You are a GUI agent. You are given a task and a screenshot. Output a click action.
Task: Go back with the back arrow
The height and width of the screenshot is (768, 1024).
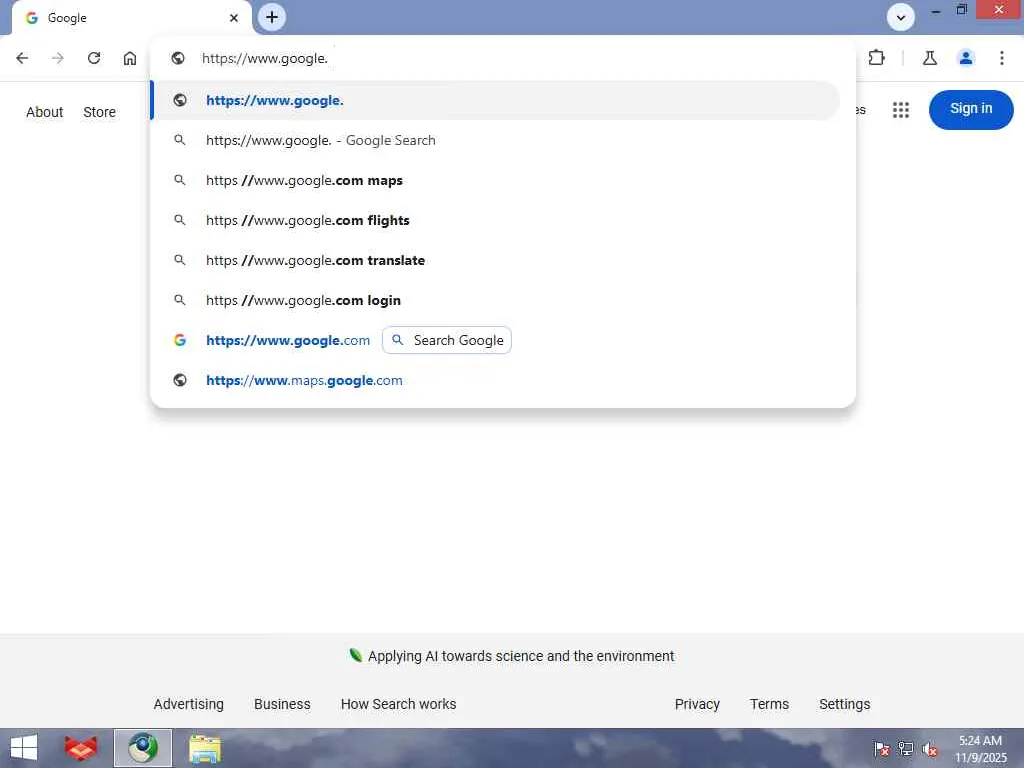[x=22, y=58]
